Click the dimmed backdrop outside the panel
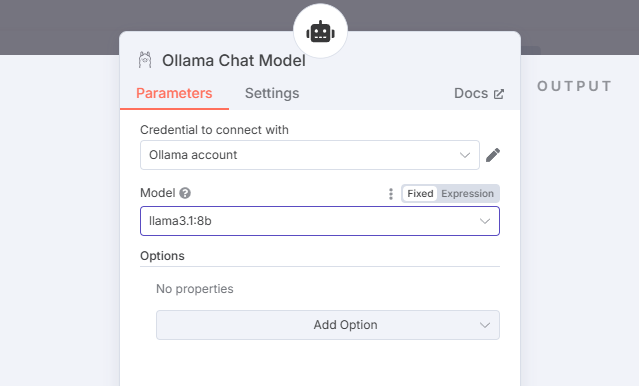 61,26
